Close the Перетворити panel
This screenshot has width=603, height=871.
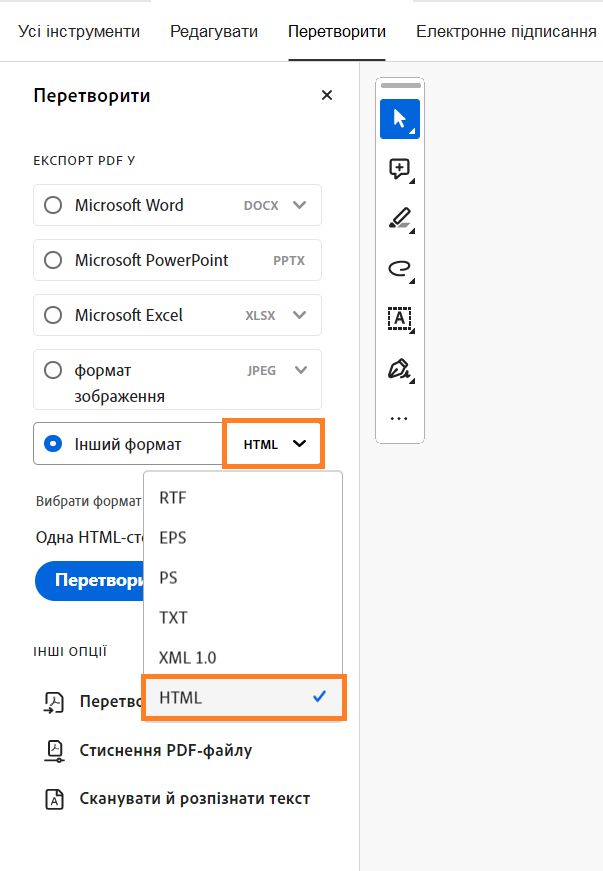[x=326, y=96]
